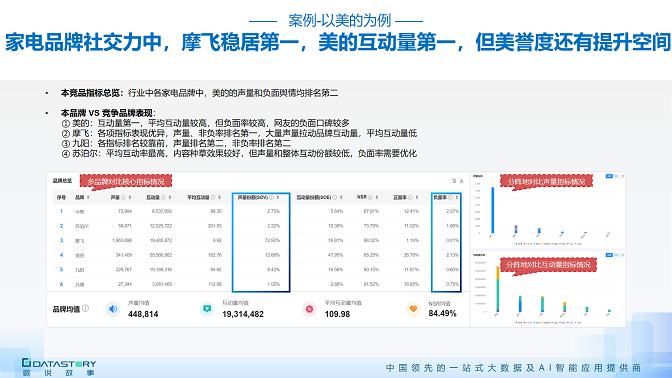
Task: Click the info icon beside 声量份额(SOV) header
Action: (271, 198)
